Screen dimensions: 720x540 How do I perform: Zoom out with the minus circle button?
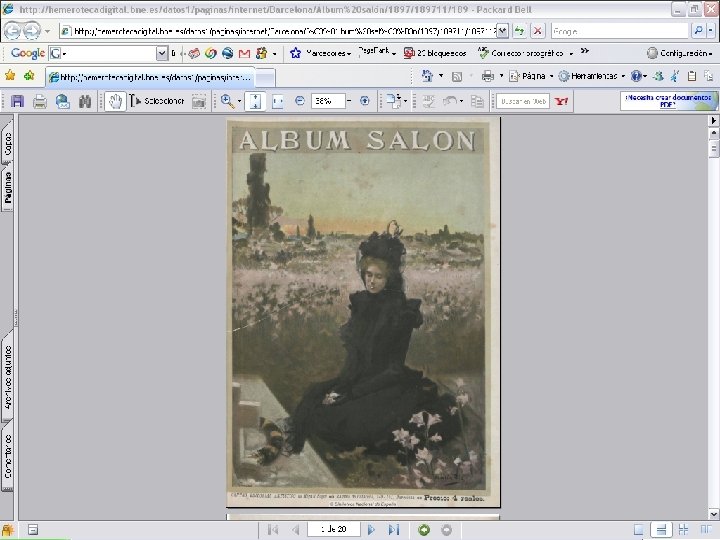point(300,101)
